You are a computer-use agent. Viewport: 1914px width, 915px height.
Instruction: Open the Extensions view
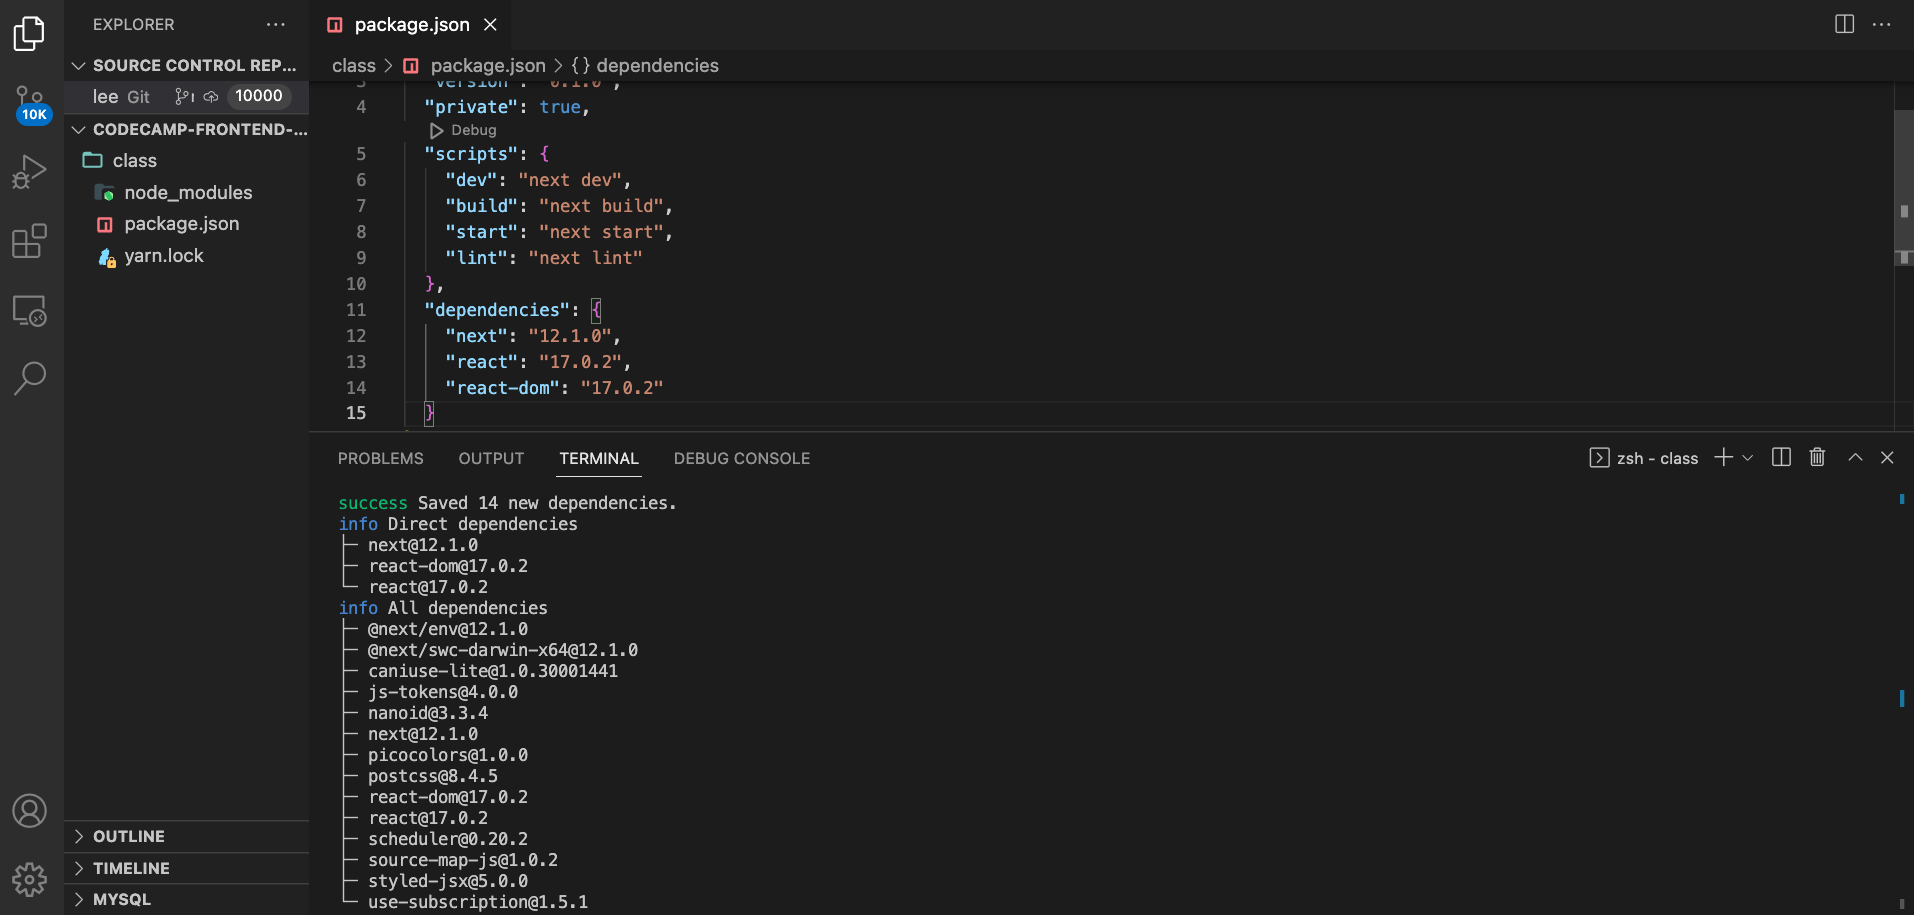(30, 241)
